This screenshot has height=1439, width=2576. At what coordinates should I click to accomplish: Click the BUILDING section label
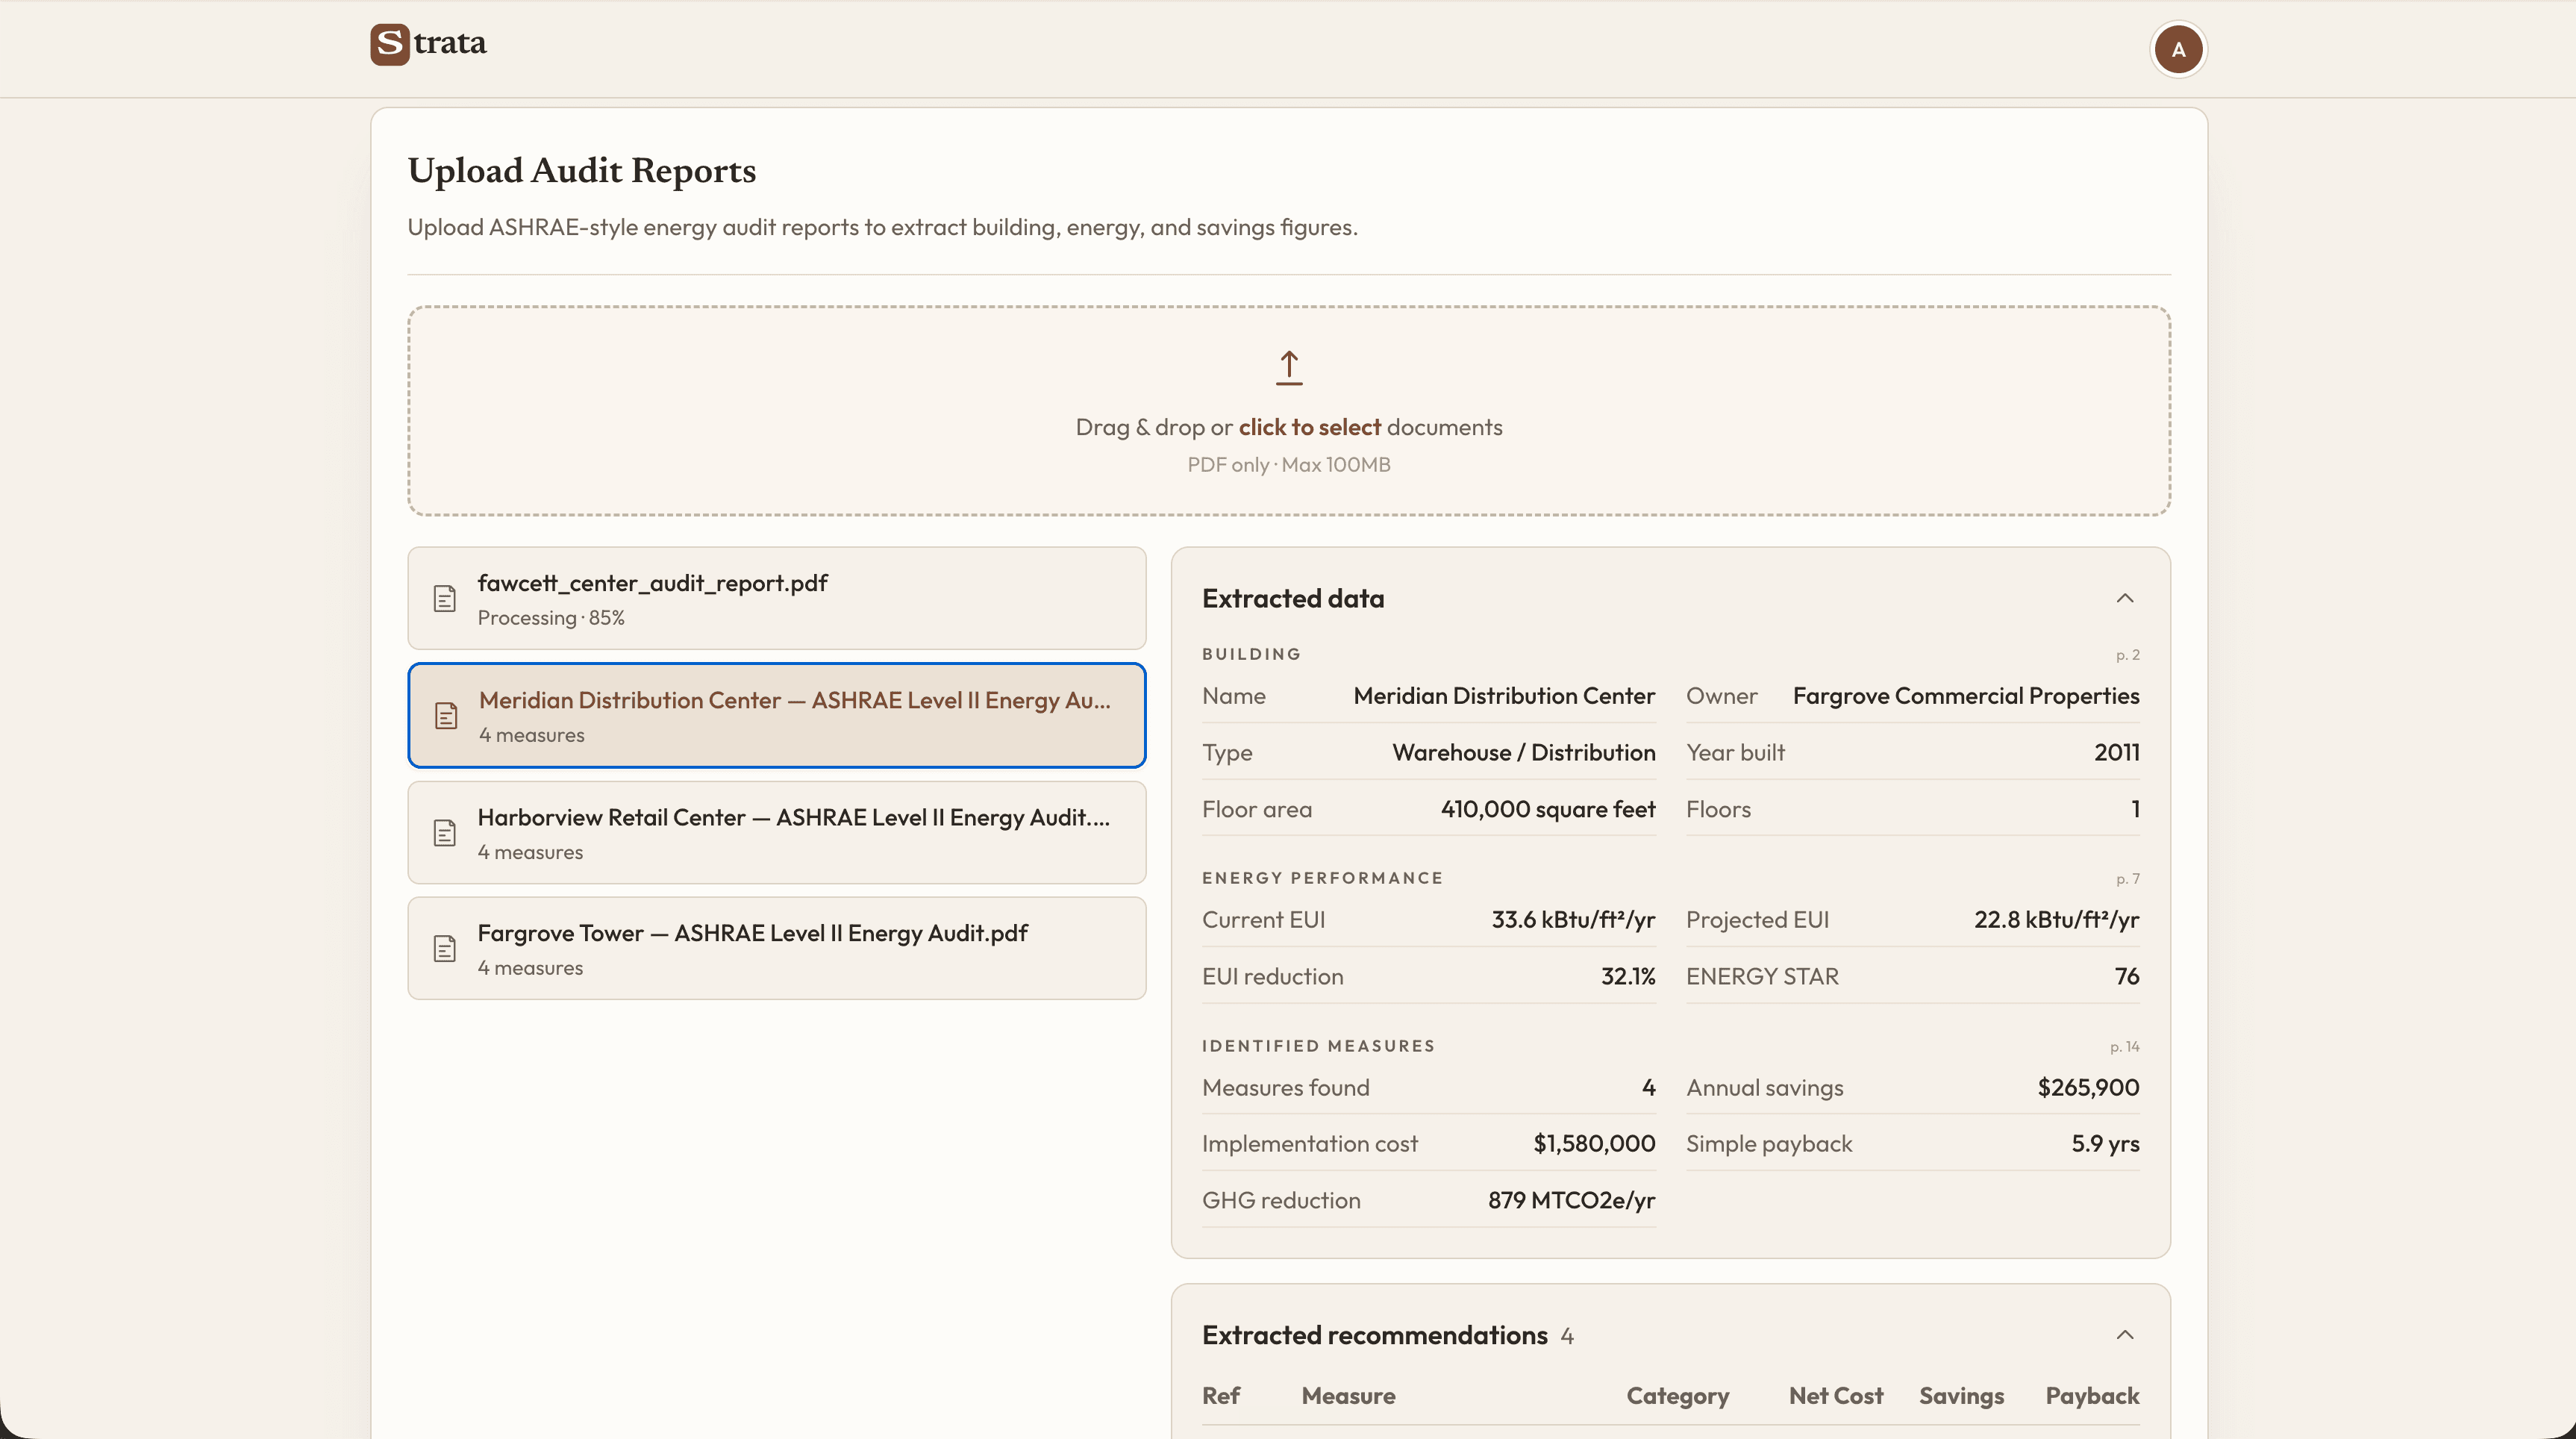(1251, 655)
